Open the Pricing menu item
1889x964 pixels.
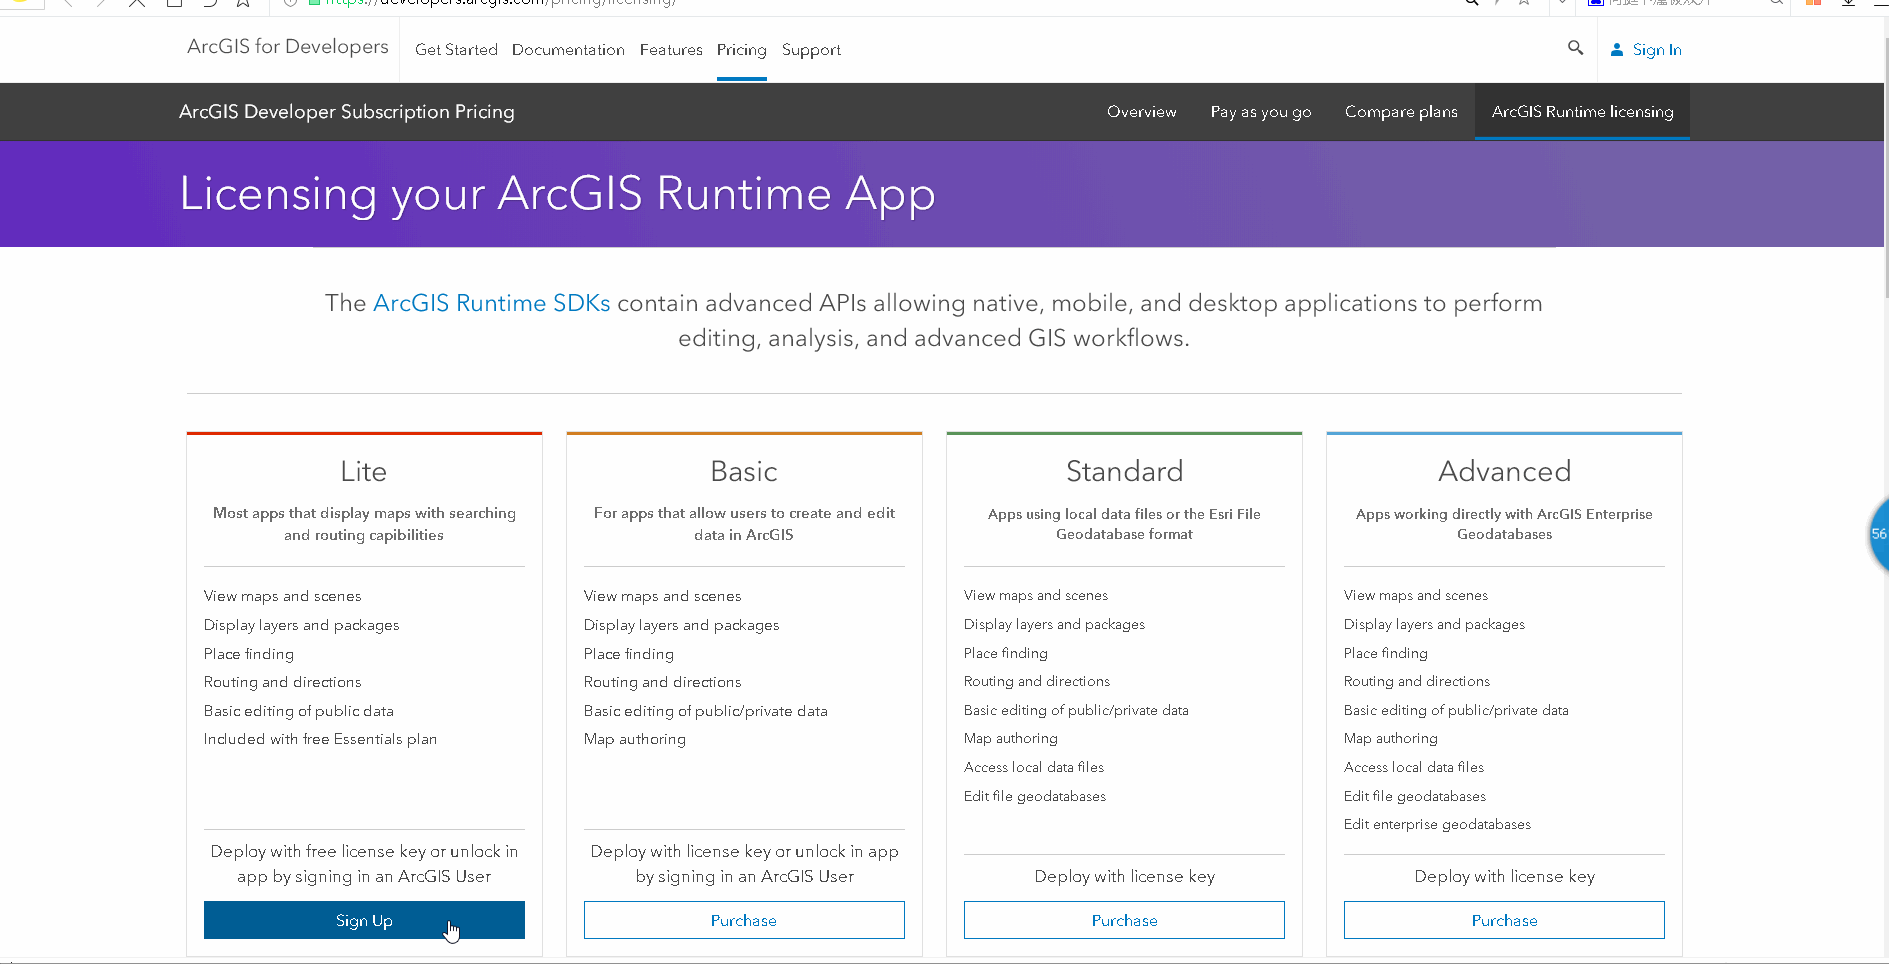[x=741, y=50]
